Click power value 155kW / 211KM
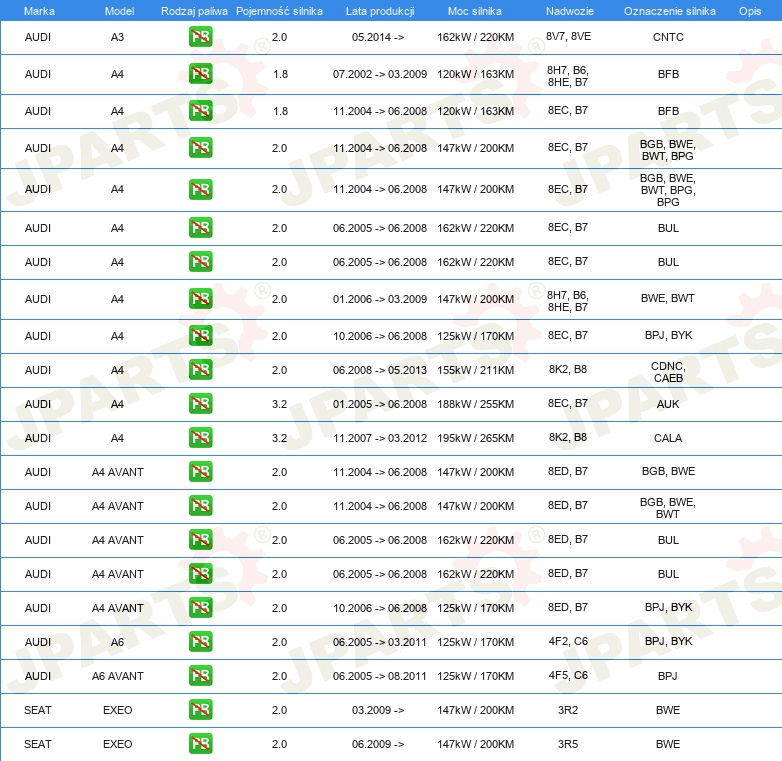This screenshot has height=761, width=782. tap(475, 370)
